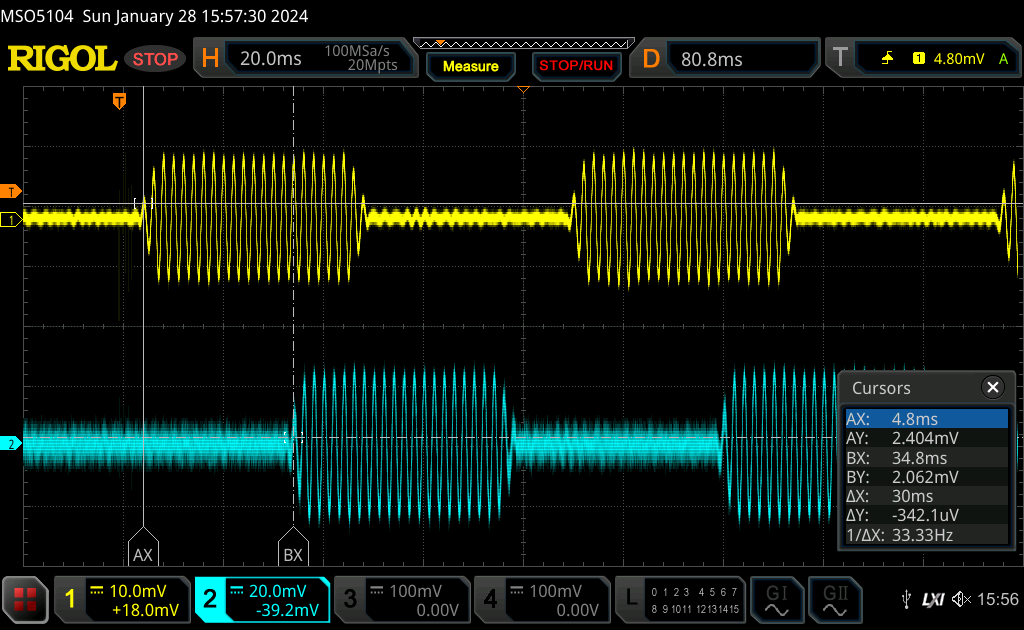Click the RIGOL logo
This screenshot has width=1024, height=630.
[x=62, y=59]
